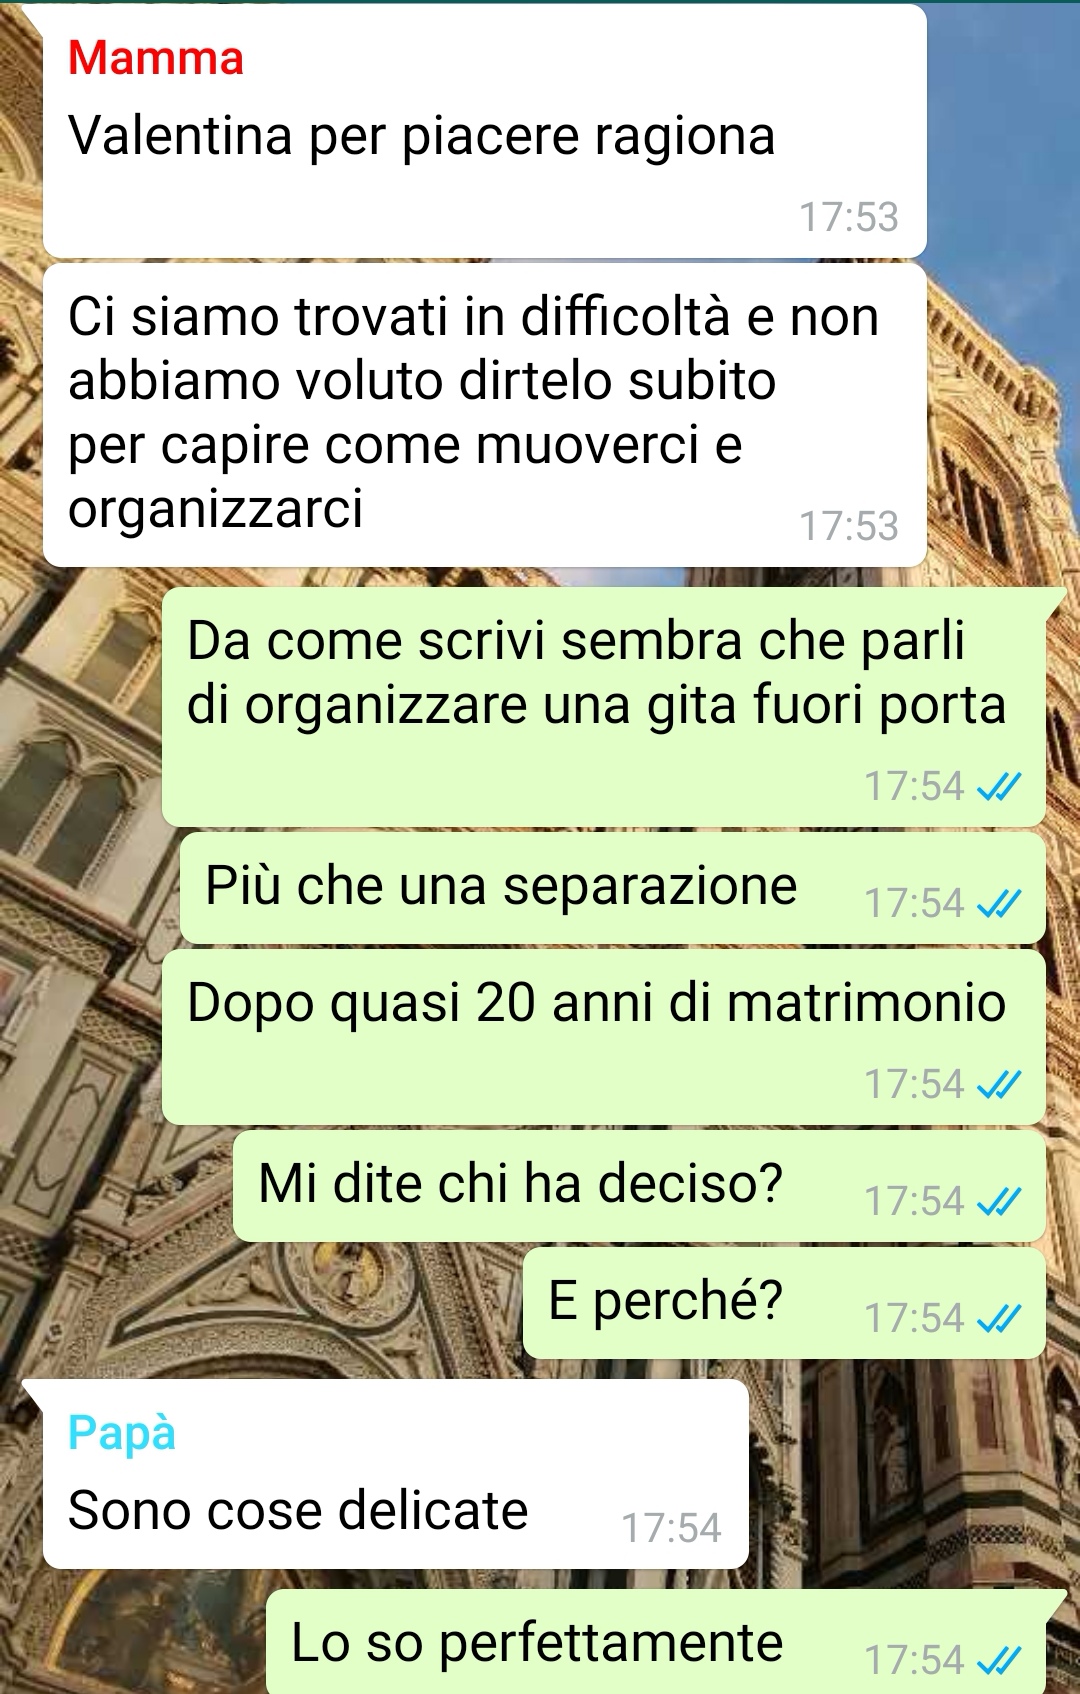Tap the blue read-receipt ticks on 'E perché?'
Viewport: 1080px width, 1694px height.
pos(999,1318)
